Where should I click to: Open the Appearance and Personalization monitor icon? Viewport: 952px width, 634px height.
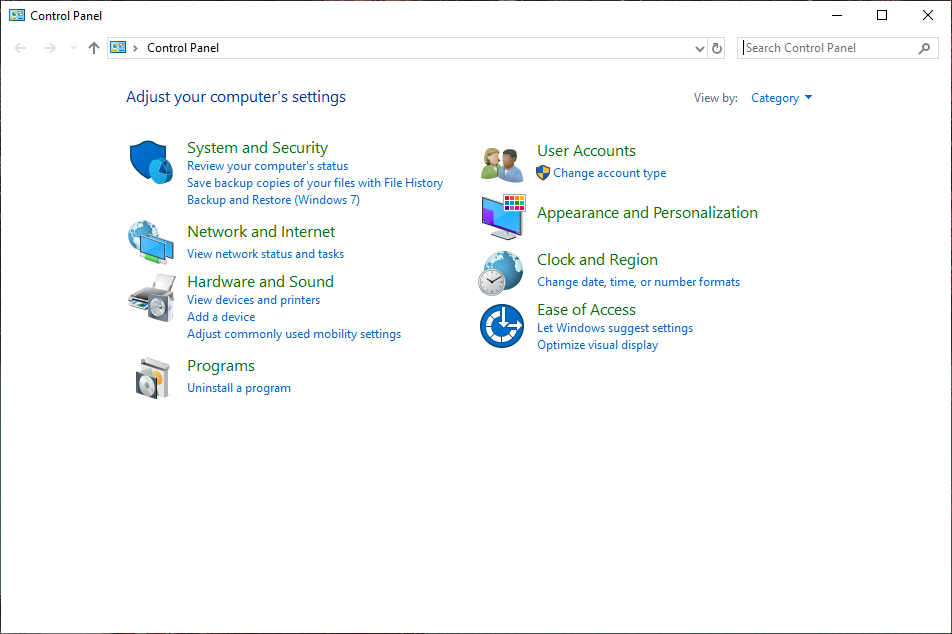click(x=503, y=217)
